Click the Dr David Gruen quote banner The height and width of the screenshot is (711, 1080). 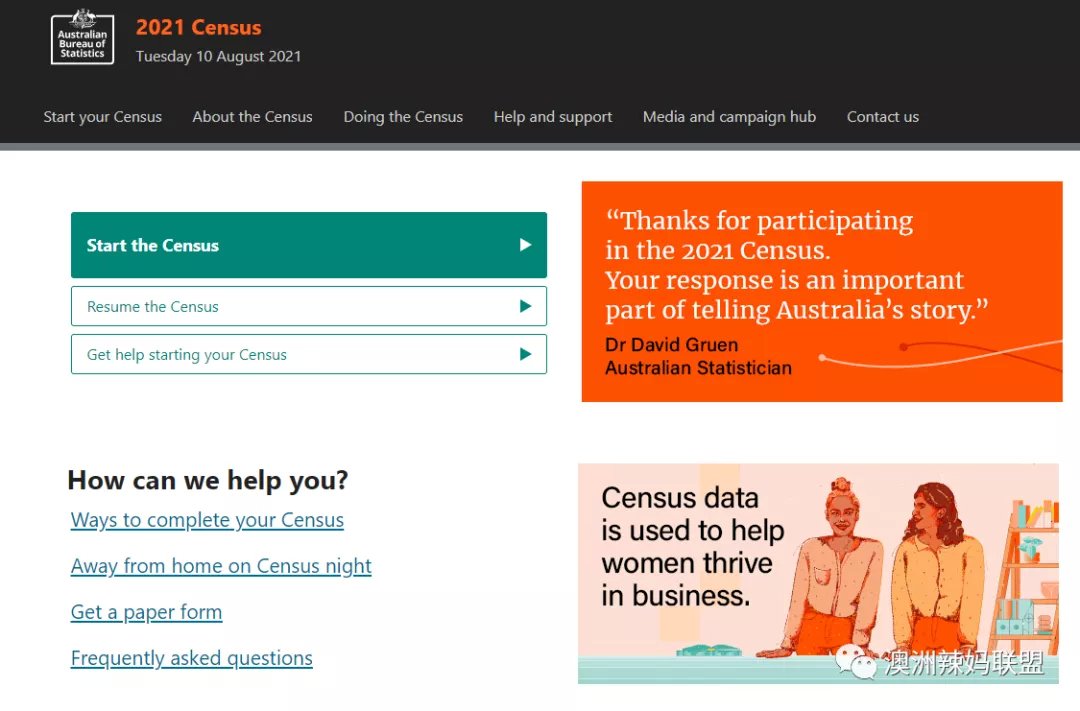(x=822, y=291)
